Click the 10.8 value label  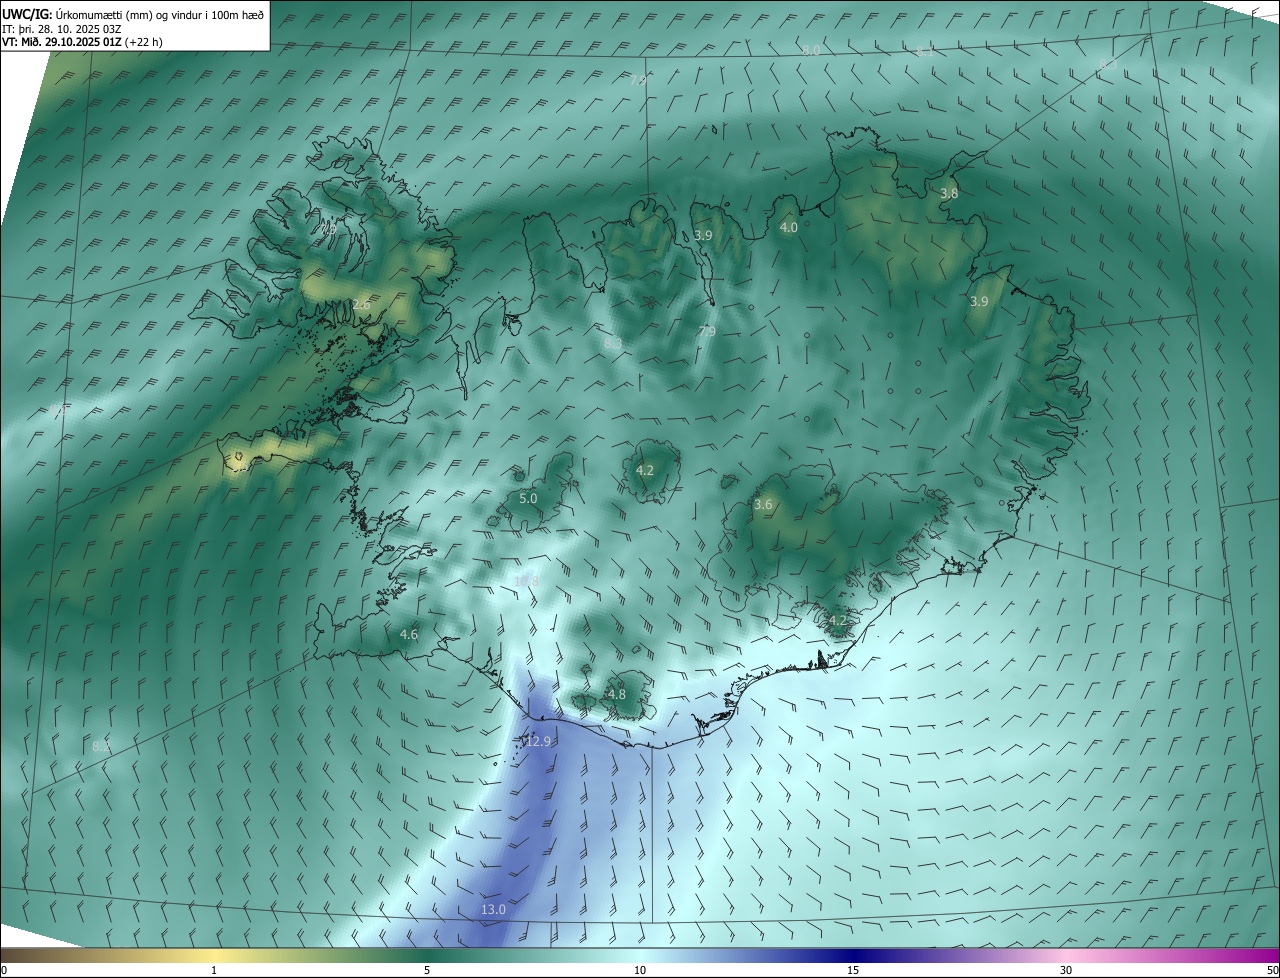click(x=526, y=581)
